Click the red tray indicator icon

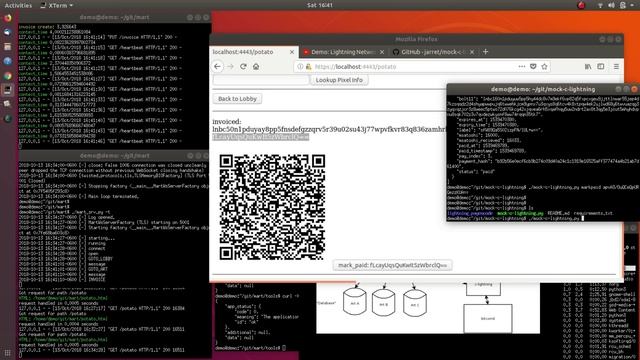pyautogui.click(x=581, y=5)
